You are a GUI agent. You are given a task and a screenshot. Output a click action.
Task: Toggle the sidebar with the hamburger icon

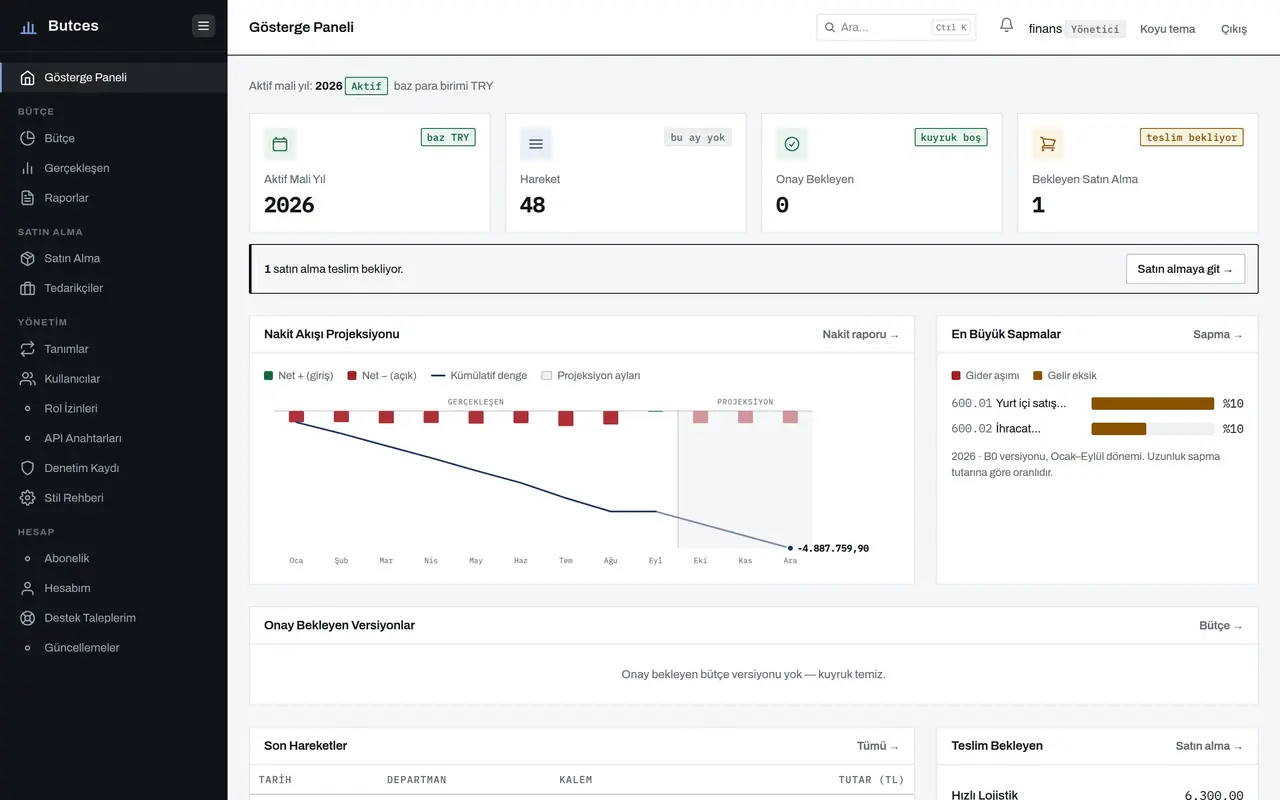click(x=204, y=26)
